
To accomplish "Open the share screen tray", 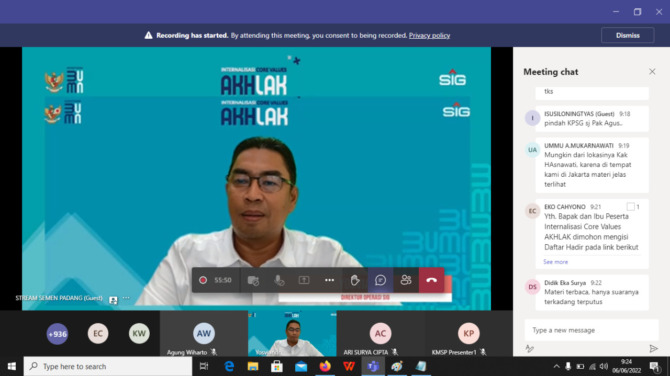I will 304,280.
